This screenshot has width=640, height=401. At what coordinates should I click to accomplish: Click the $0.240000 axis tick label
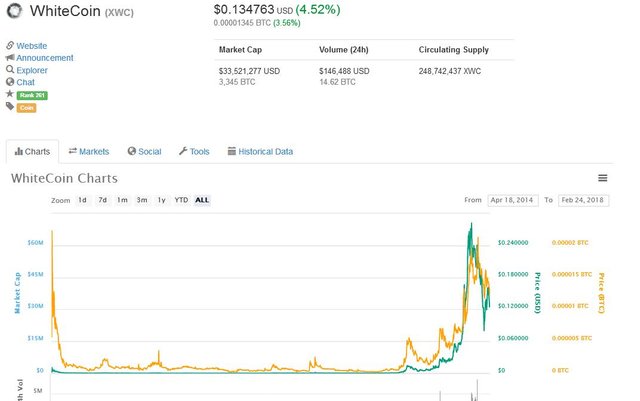(x=513, y=243)
